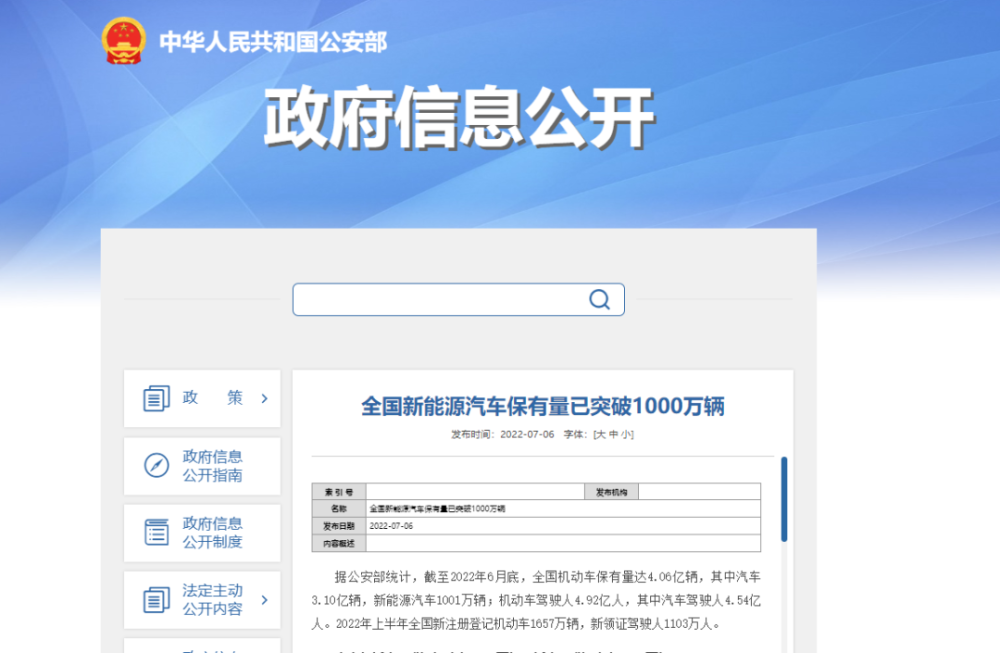Viewport: 1000px width, 653px height.
Task: Expand the 政策 menu chevron
Action: [x=265, y=399]
